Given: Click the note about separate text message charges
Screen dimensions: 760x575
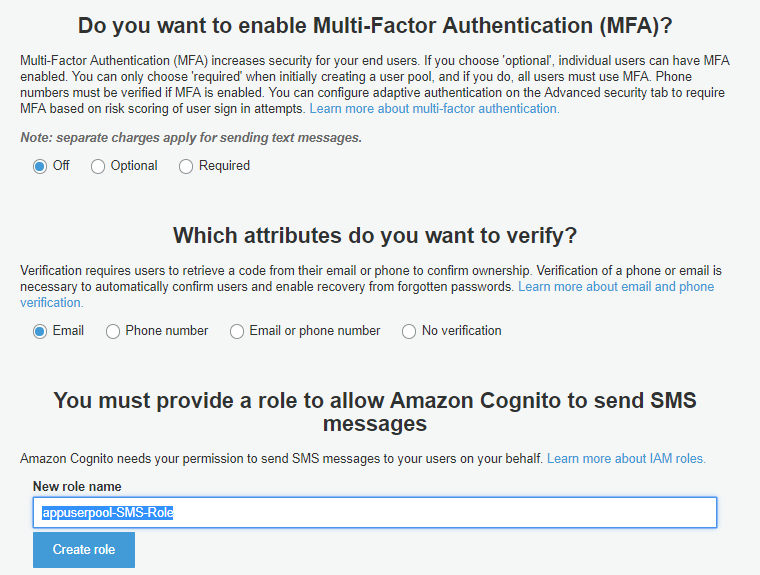Looking at the screenshot, I should pos(191,137).
